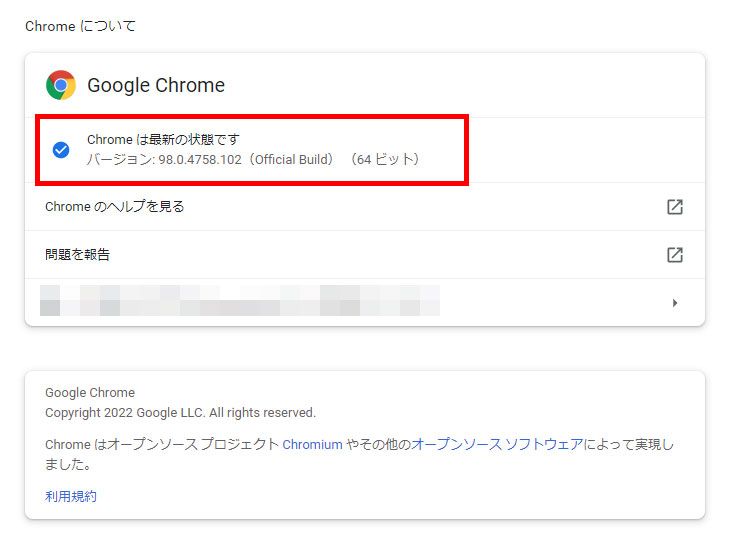Open Chrome のヘルプを見る
This screenshot has height=550, width=731.
pos(365,206)
